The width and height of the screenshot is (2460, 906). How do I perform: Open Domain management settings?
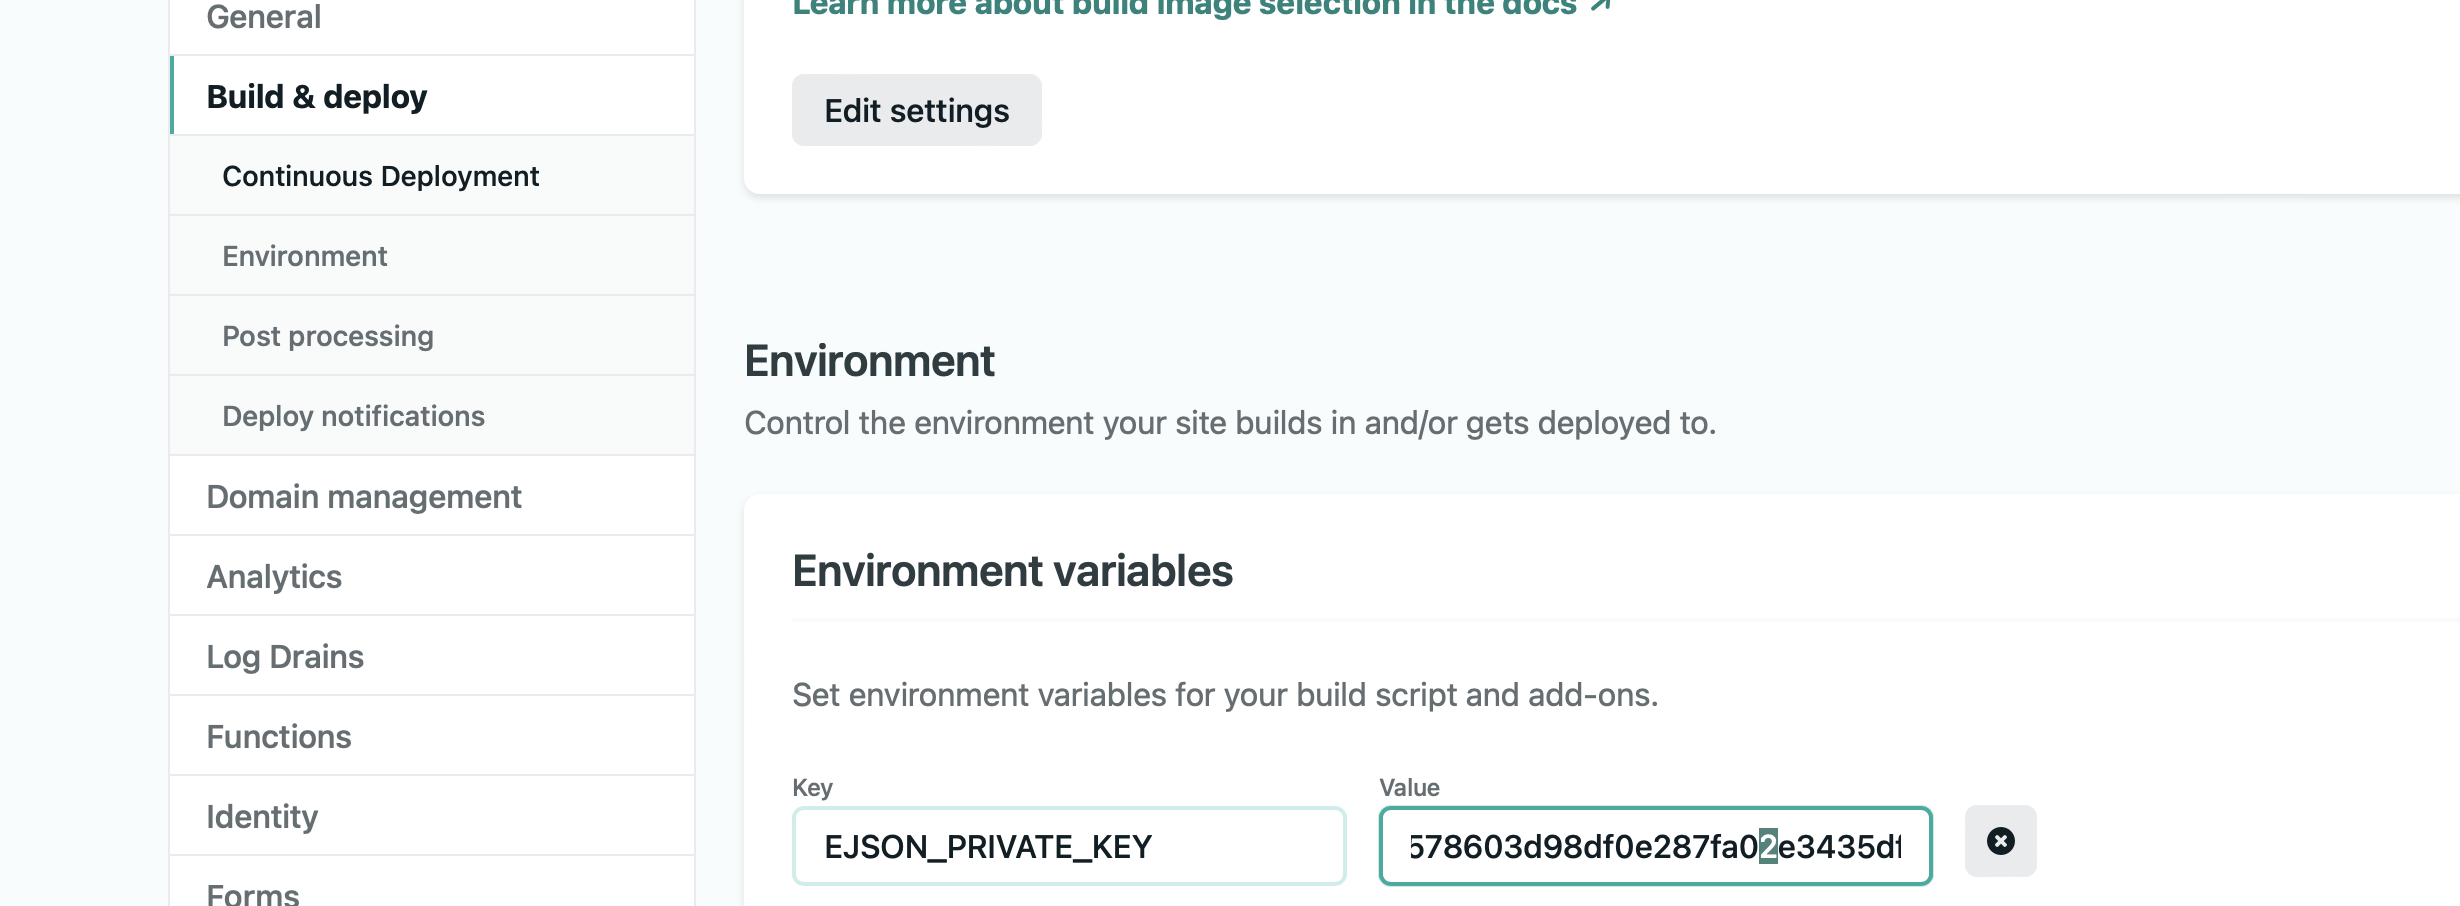(x=364, y=497)
